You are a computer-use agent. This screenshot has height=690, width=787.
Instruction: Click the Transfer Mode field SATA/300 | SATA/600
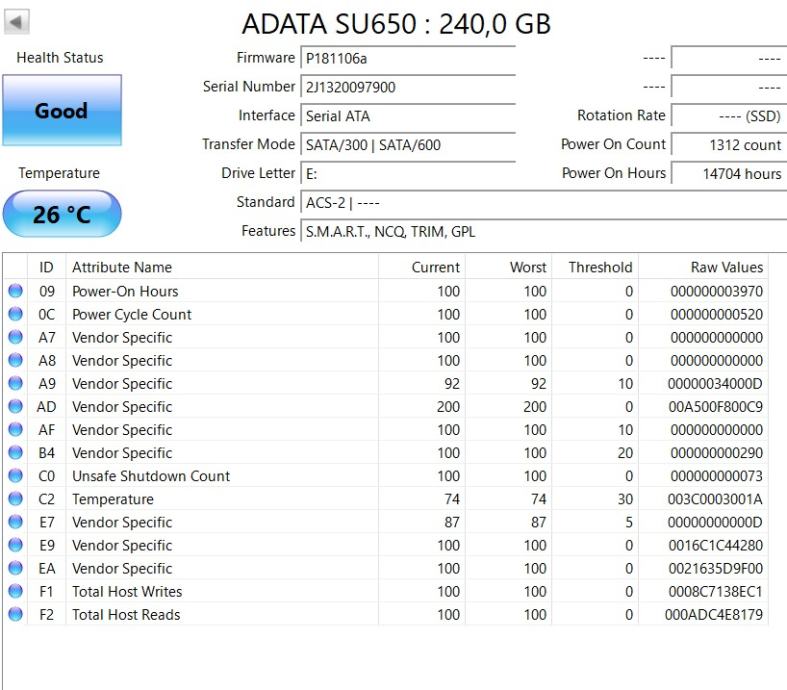pos(408,145)
